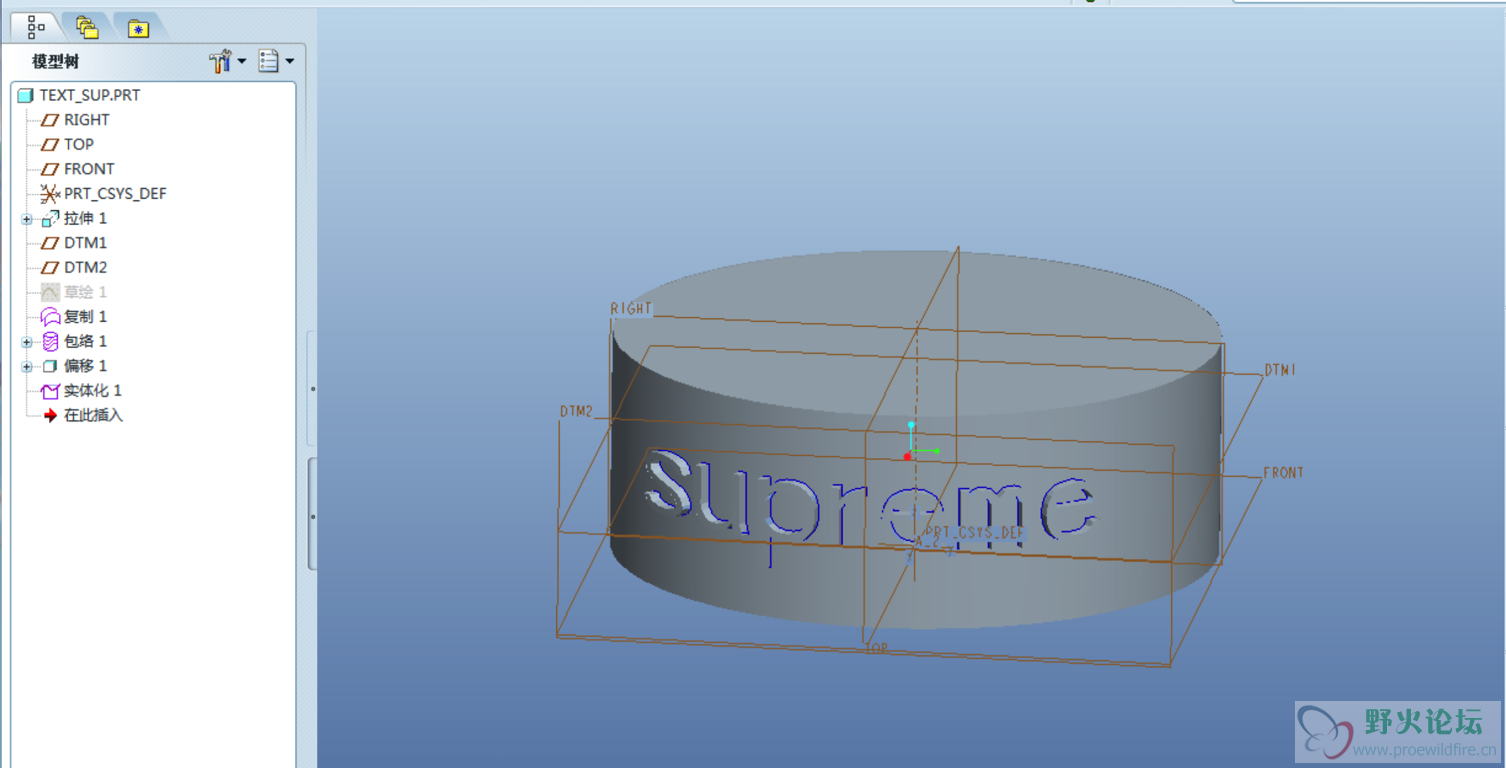The image size is (1506, 768).
Task: Expand the 拉伸 1 feature node
Action: (x=27, y=219)
